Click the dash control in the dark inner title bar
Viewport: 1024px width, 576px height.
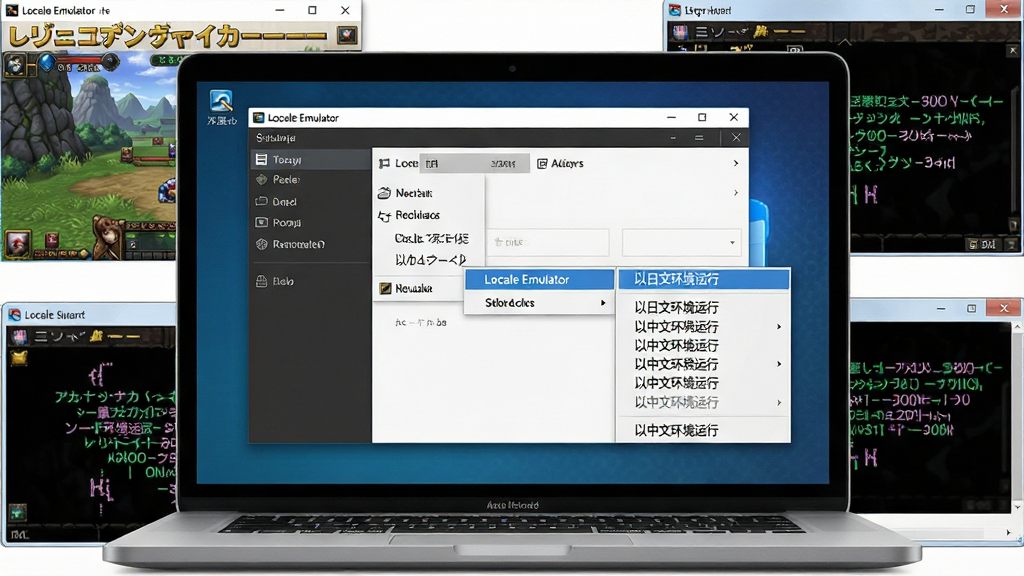tap(673, 138)
